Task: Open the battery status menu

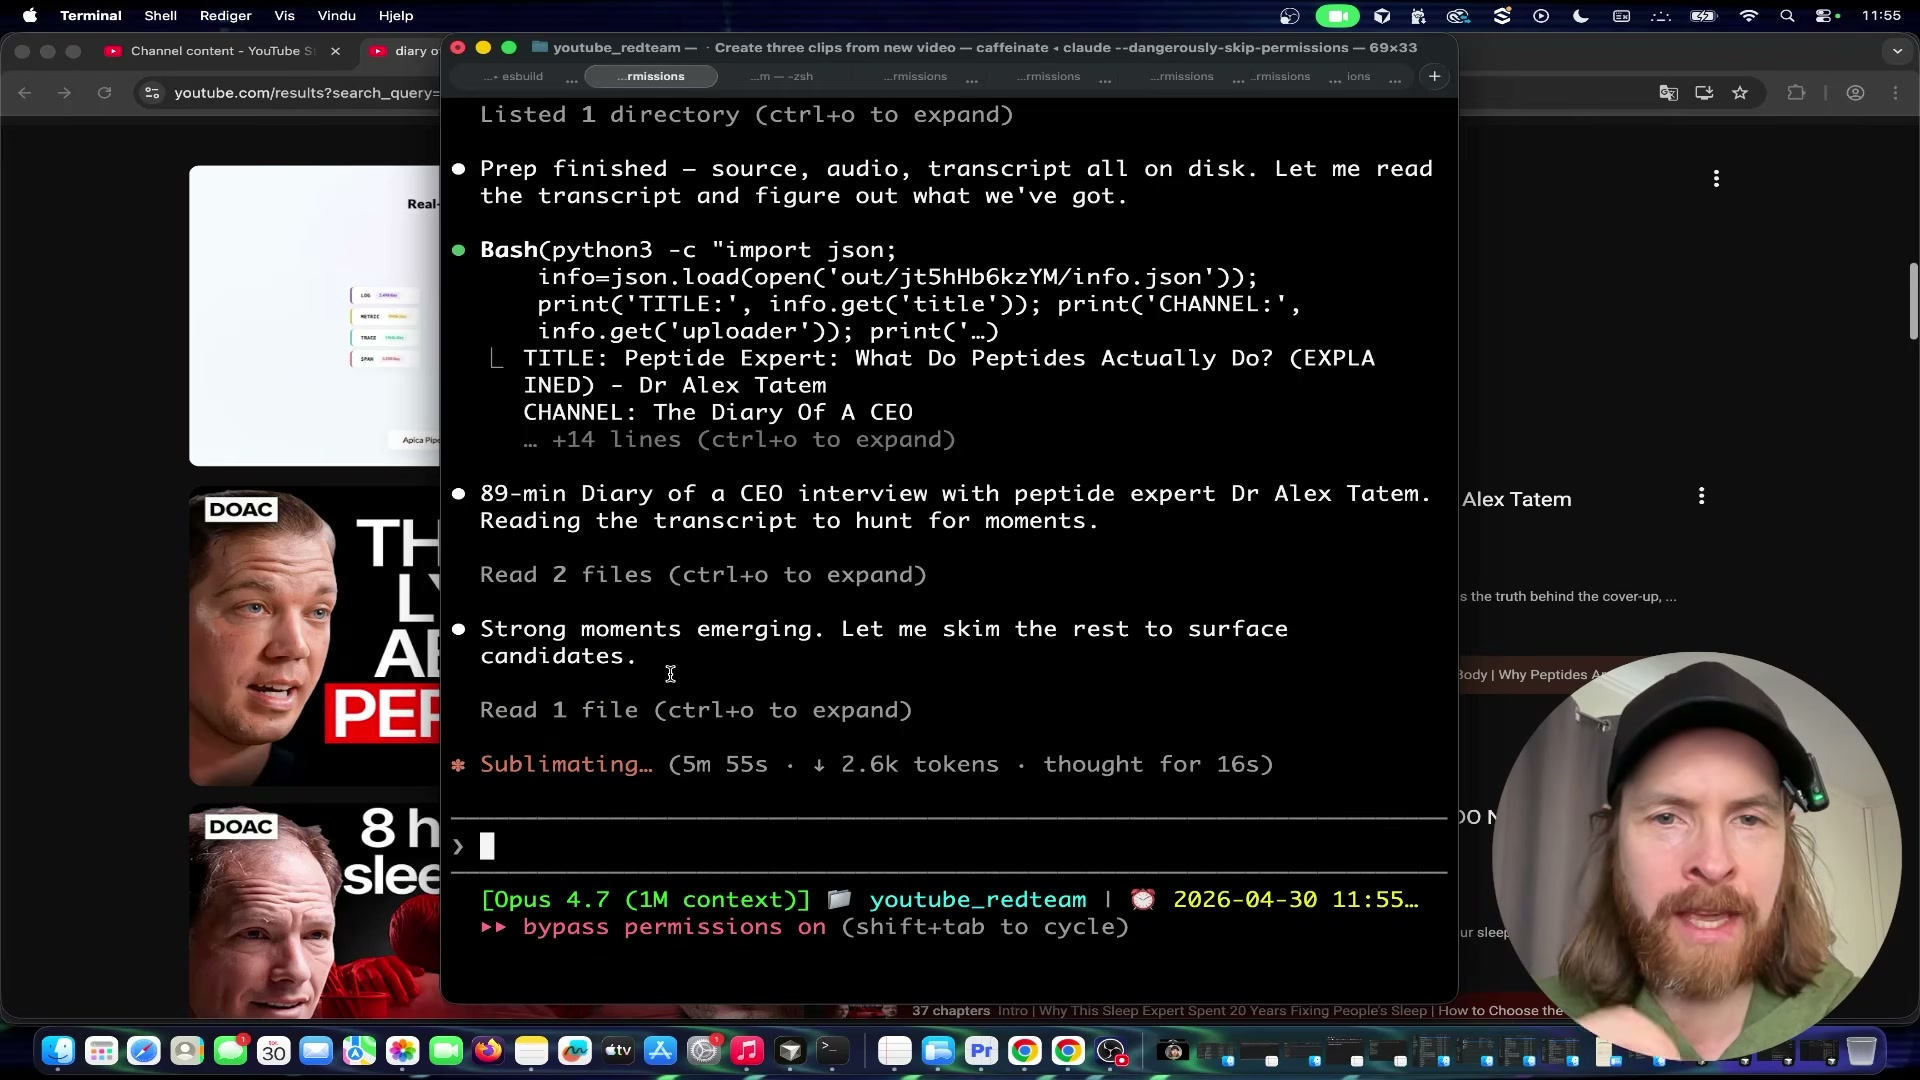Action: [1703, 16]
